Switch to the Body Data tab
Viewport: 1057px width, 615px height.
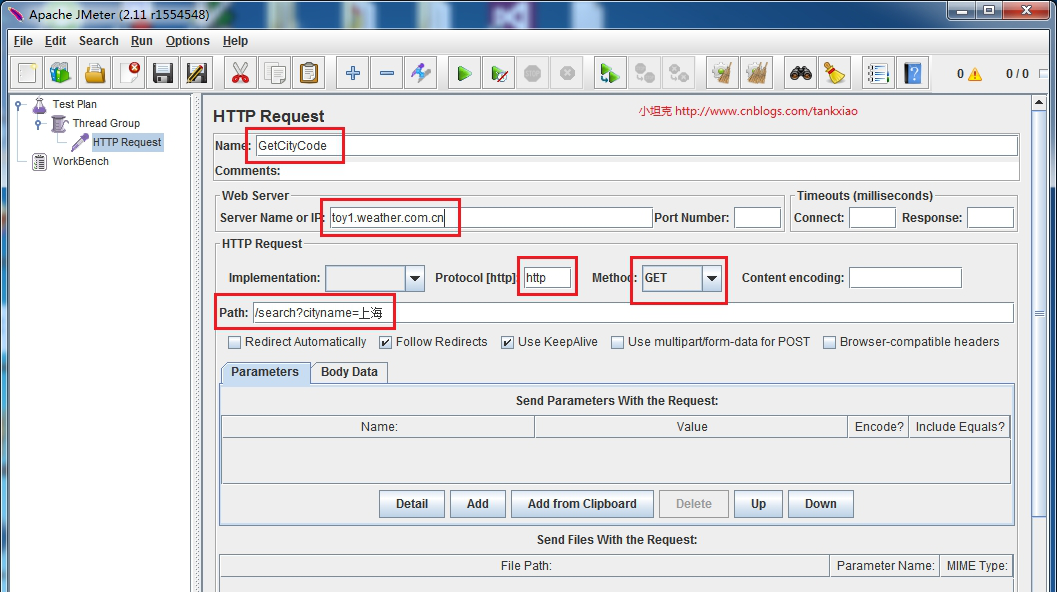click(x=349, y=372)
